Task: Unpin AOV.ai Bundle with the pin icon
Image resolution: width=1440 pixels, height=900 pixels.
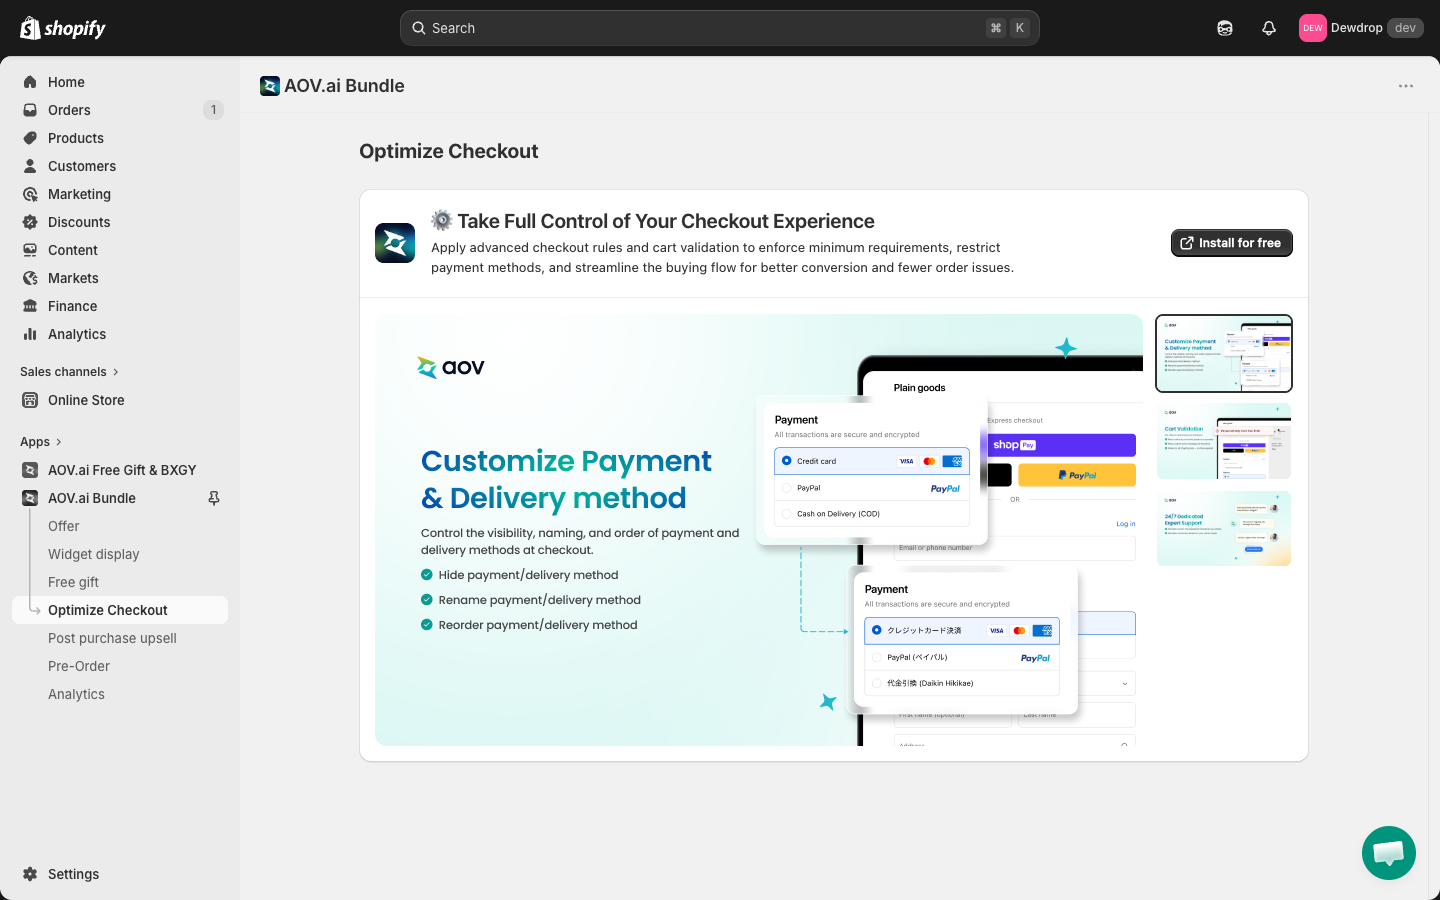Action: click(213, 498)
